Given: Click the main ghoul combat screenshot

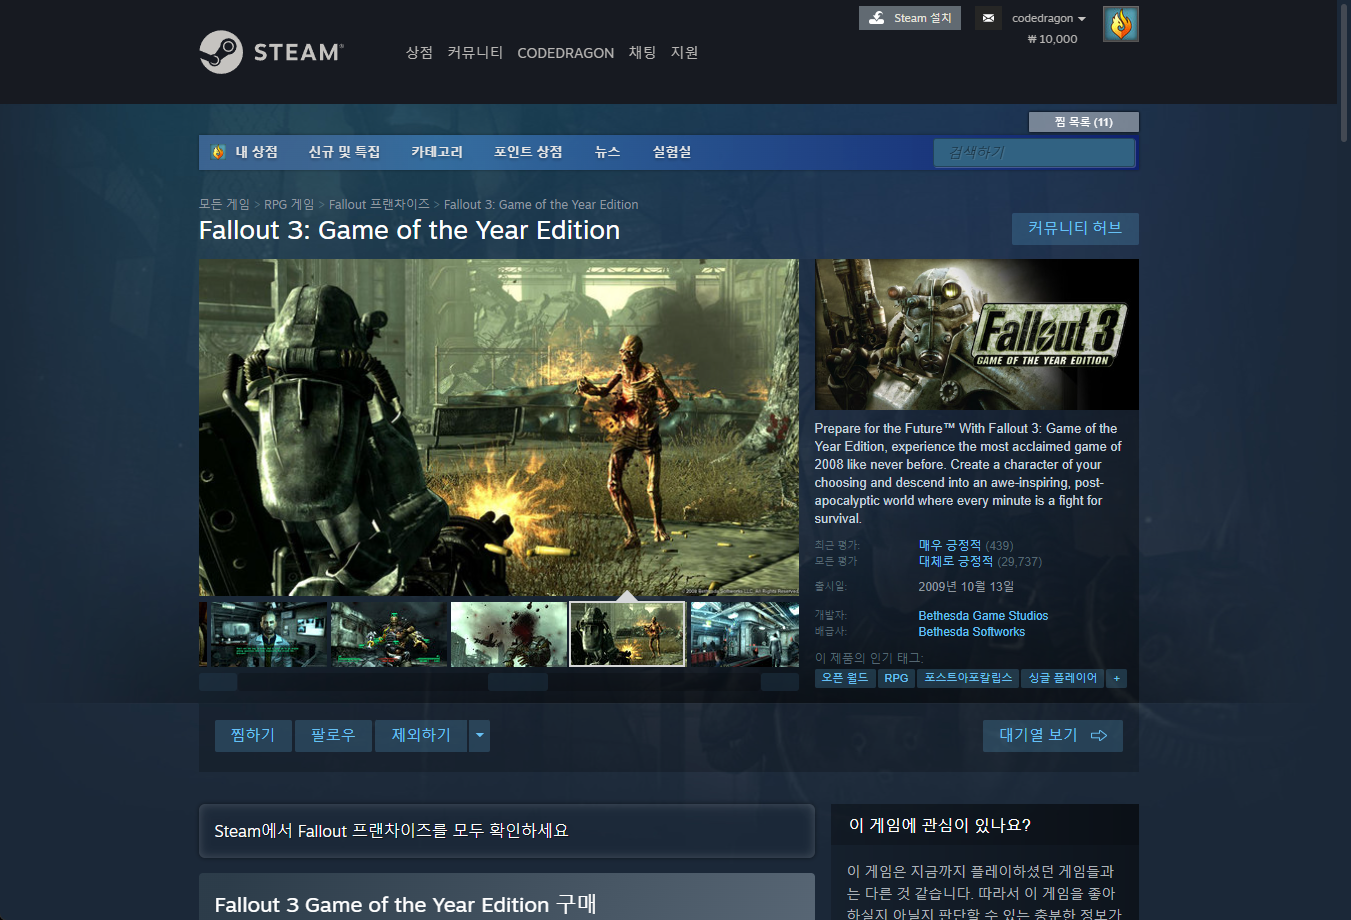Looking at the screenshot, I should click(499, 427).
